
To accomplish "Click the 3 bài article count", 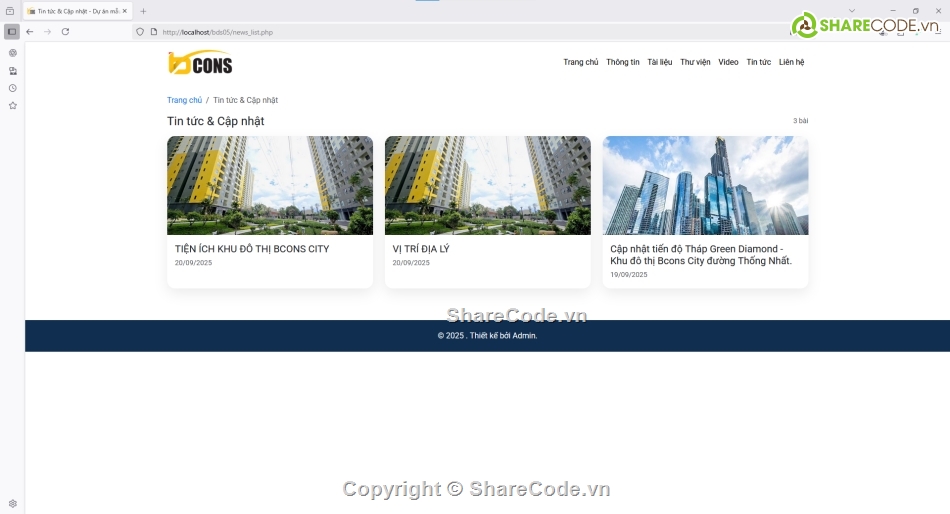I will tap(800, 121).
